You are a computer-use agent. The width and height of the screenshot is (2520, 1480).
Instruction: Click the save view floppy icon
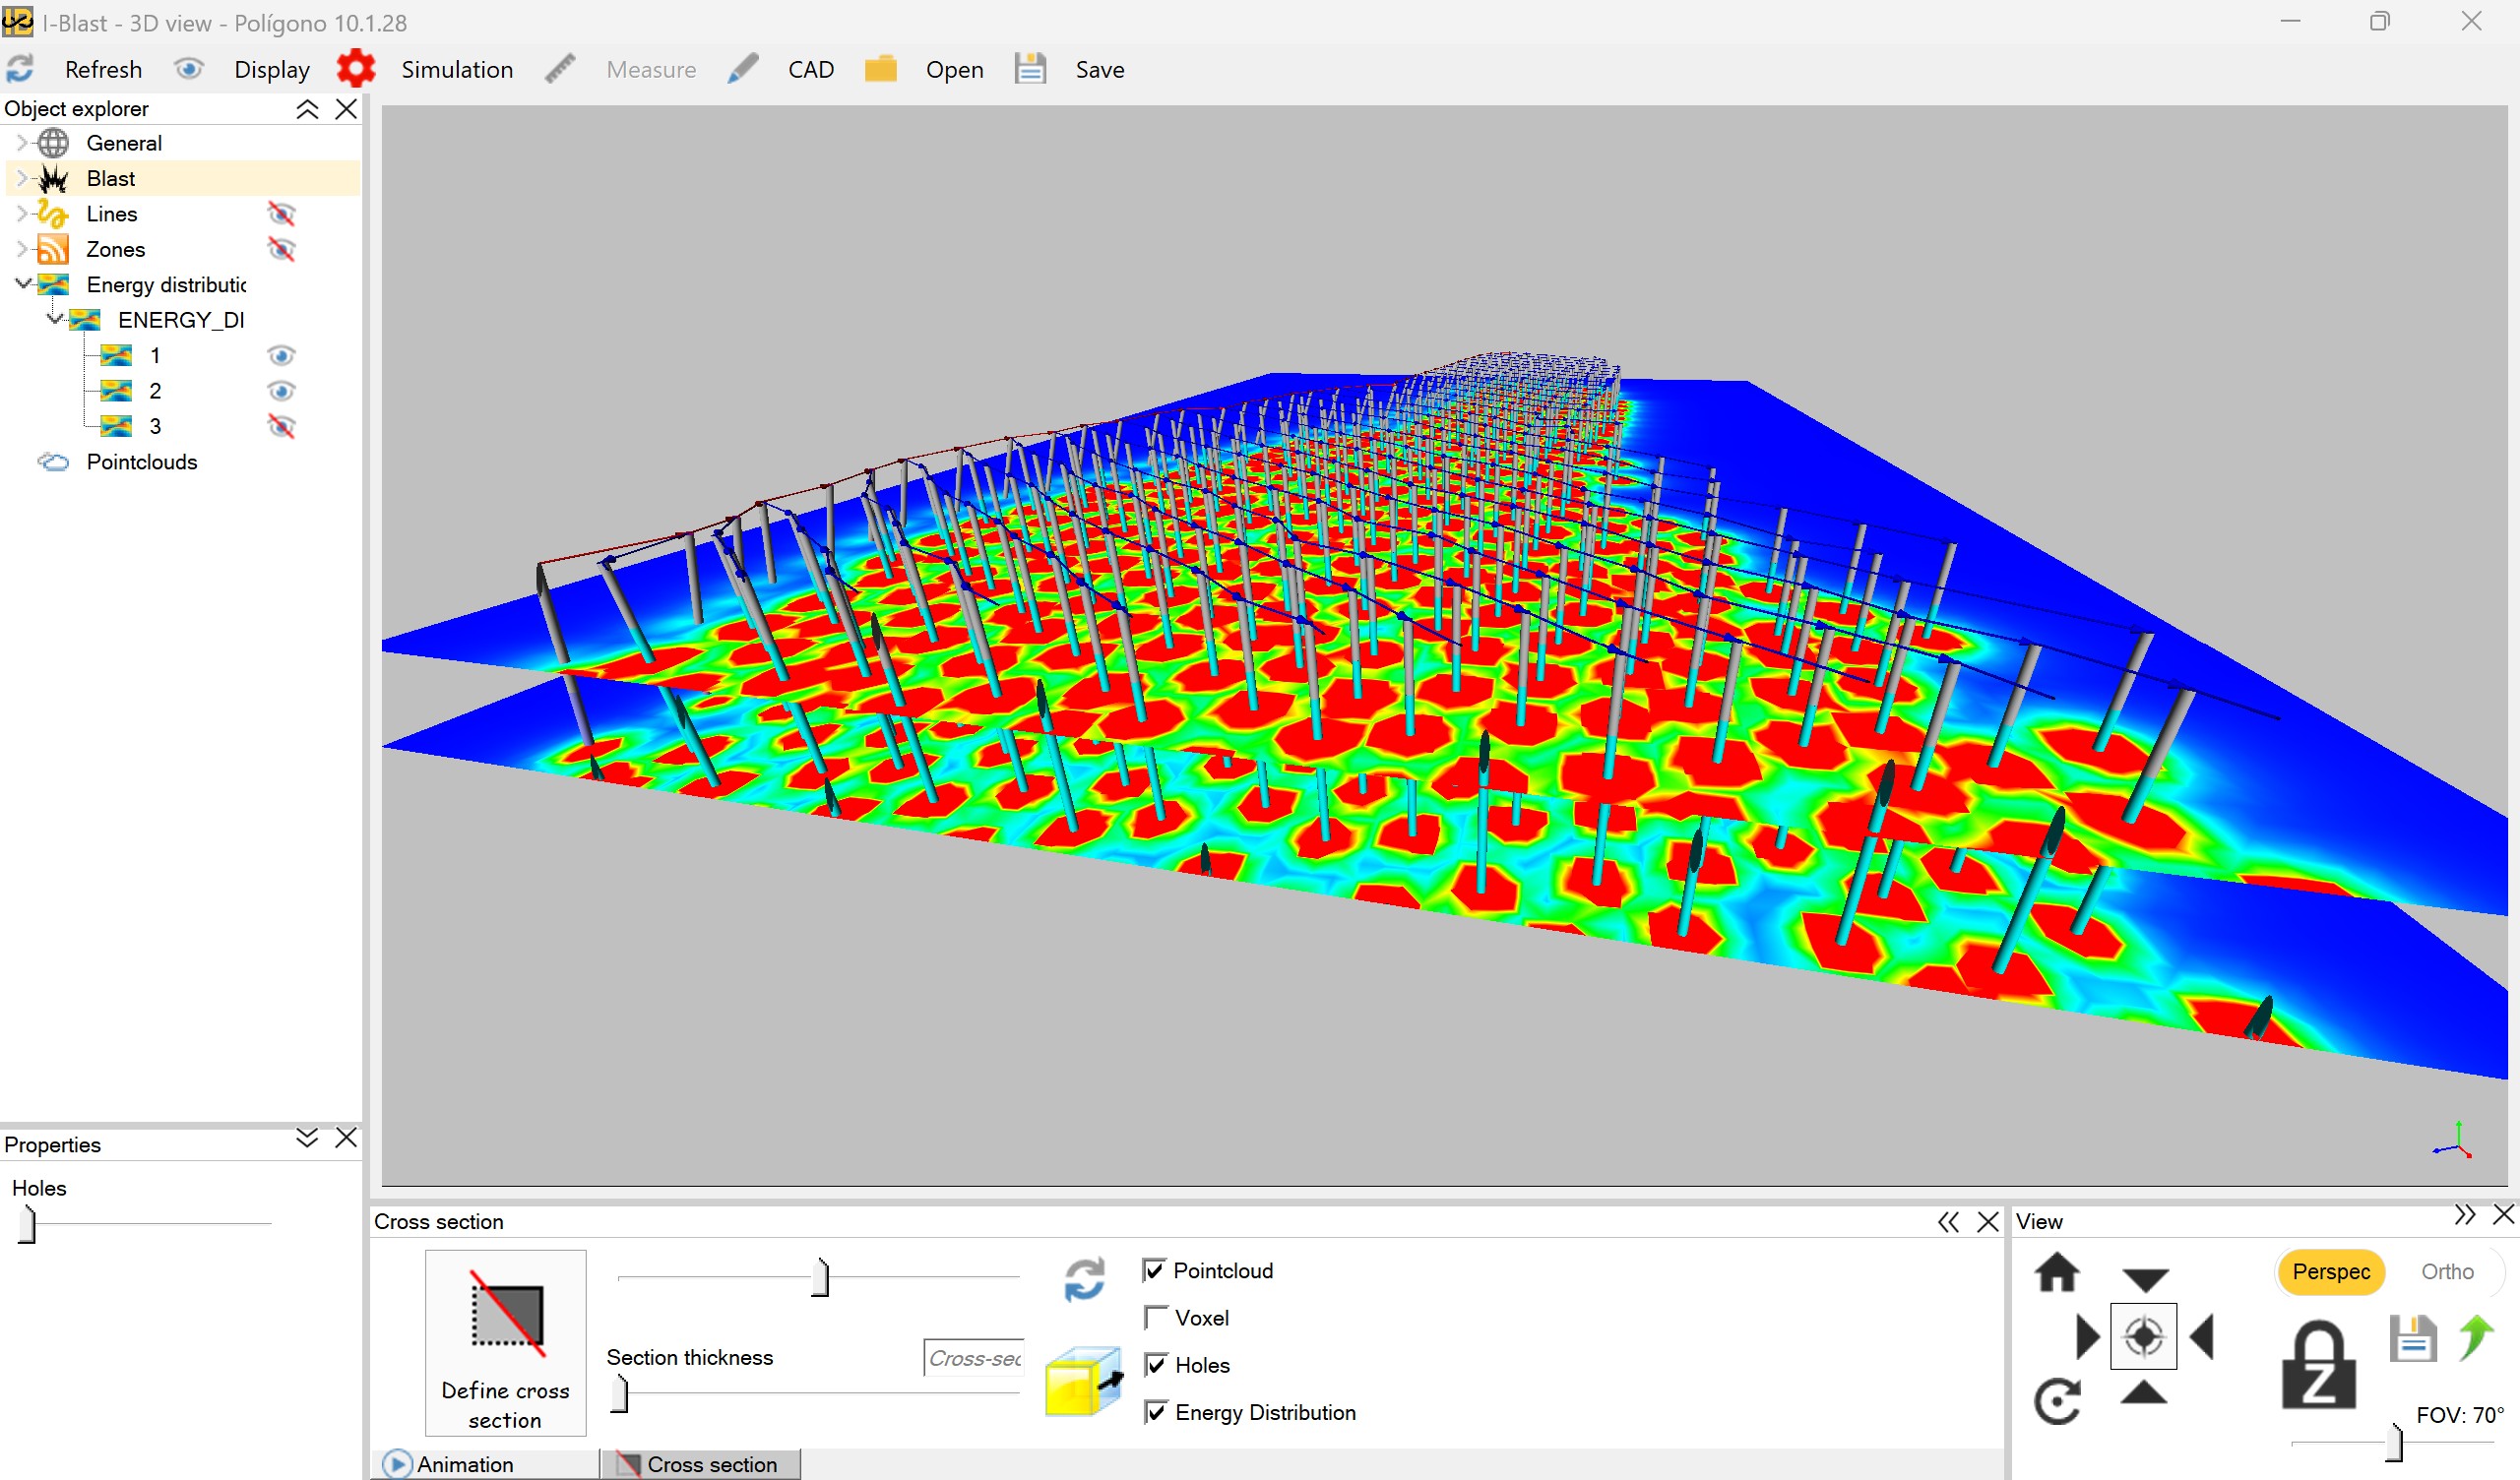(2413, 1340)
